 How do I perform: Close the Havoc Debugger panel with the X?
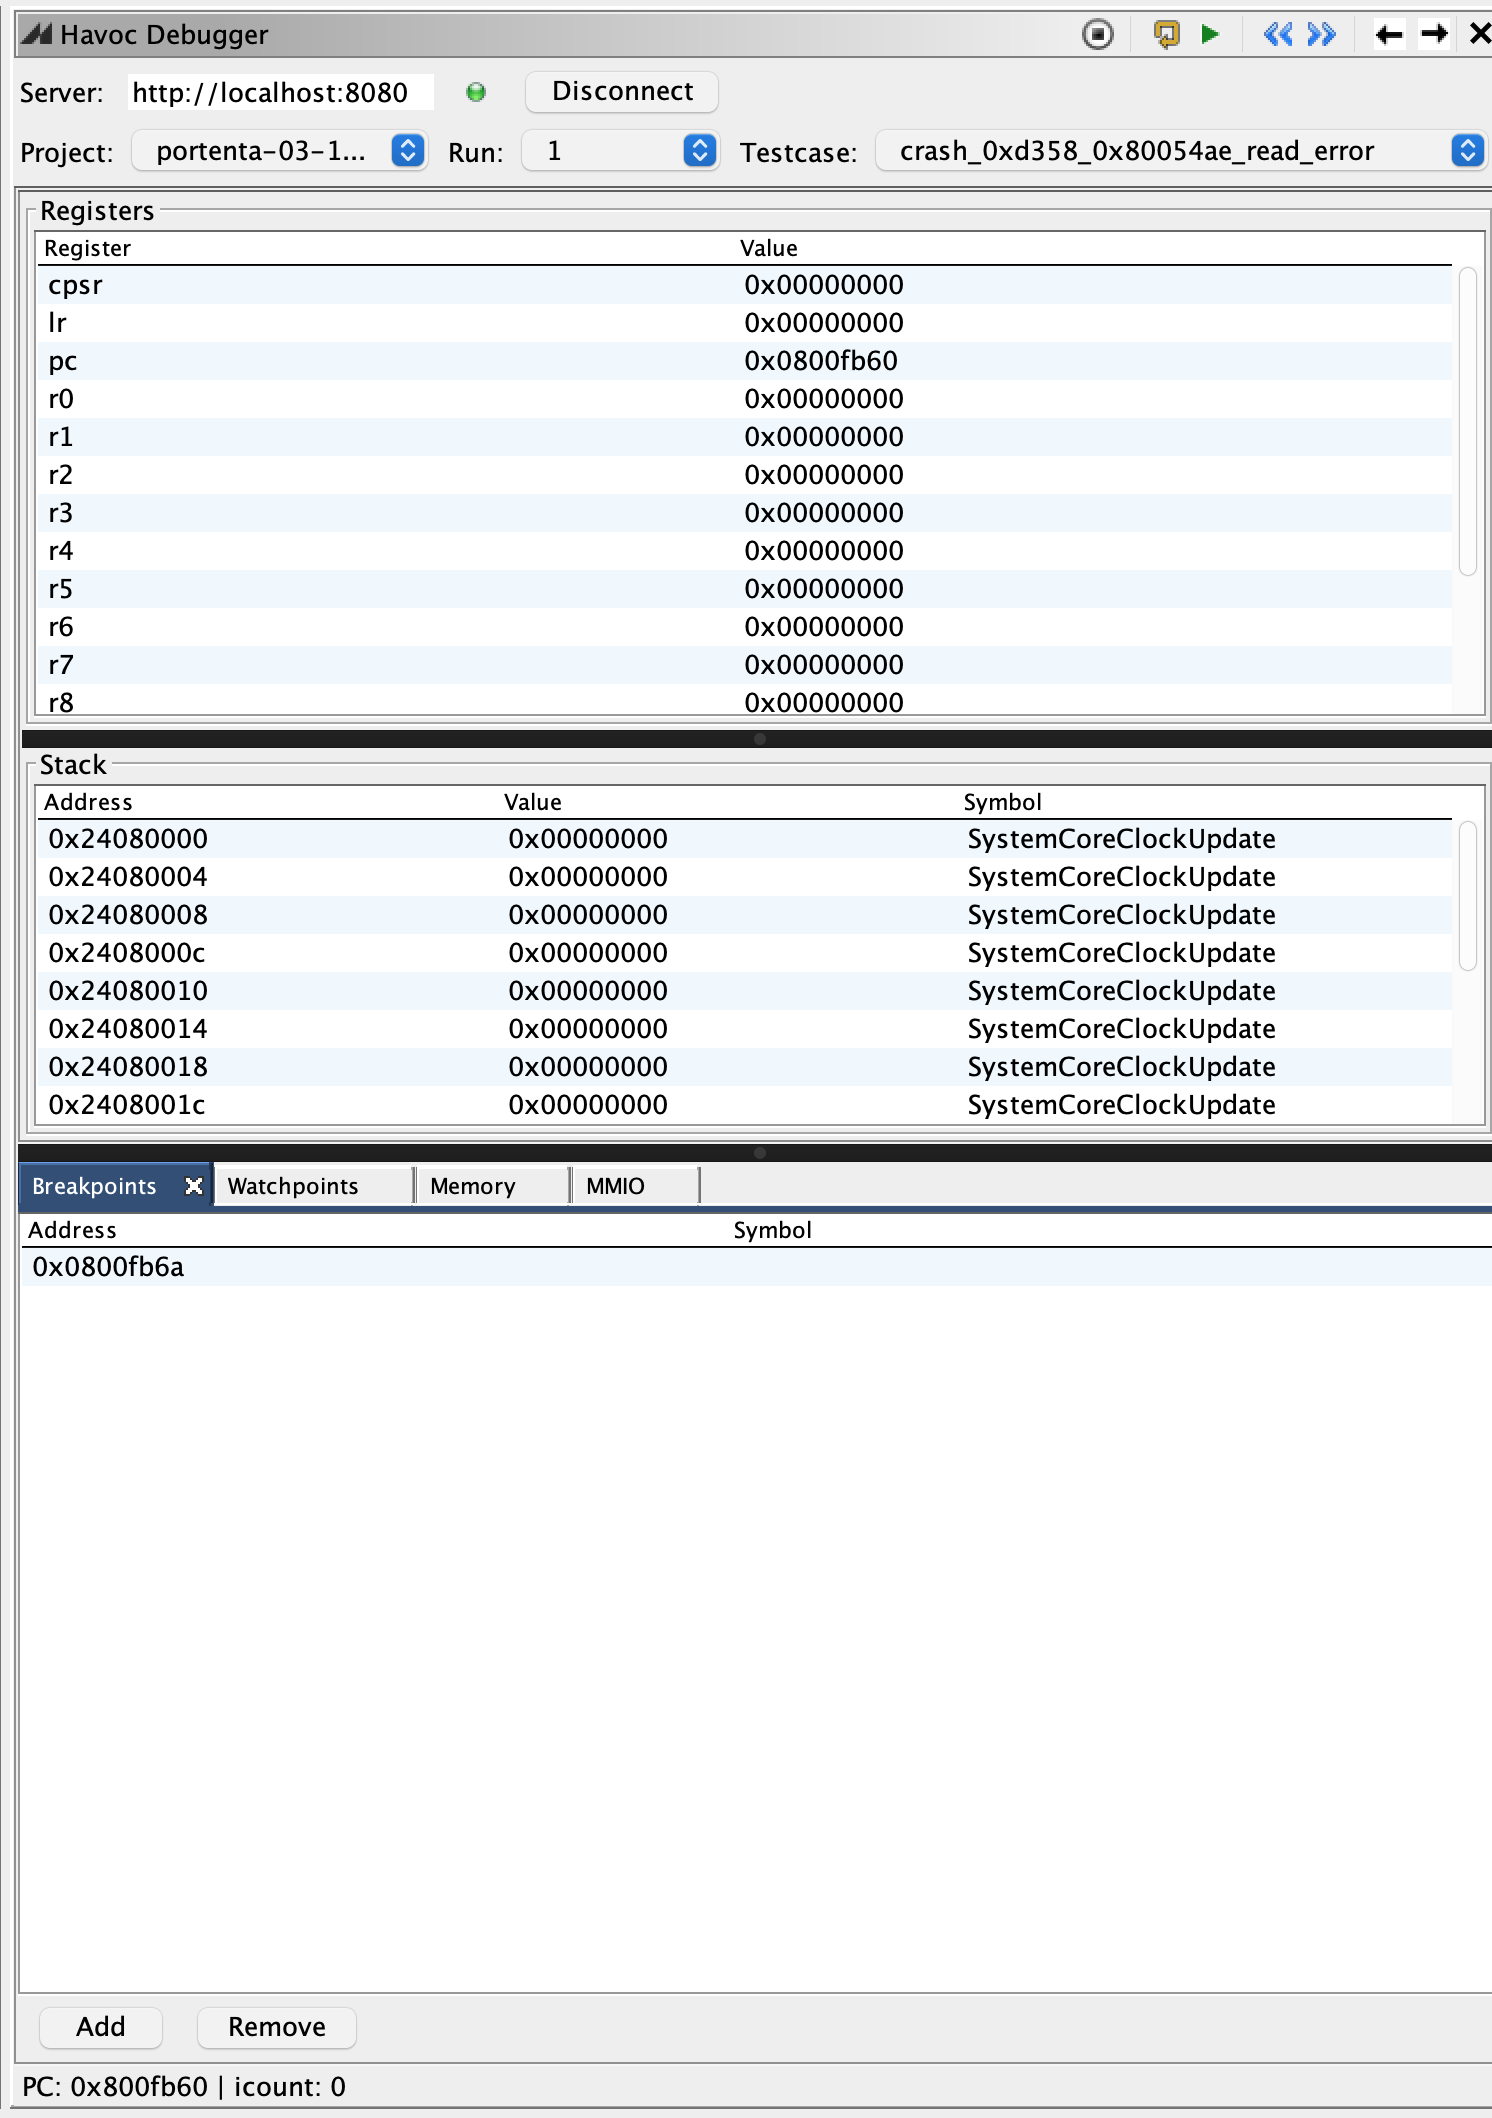click(1480, 35)
